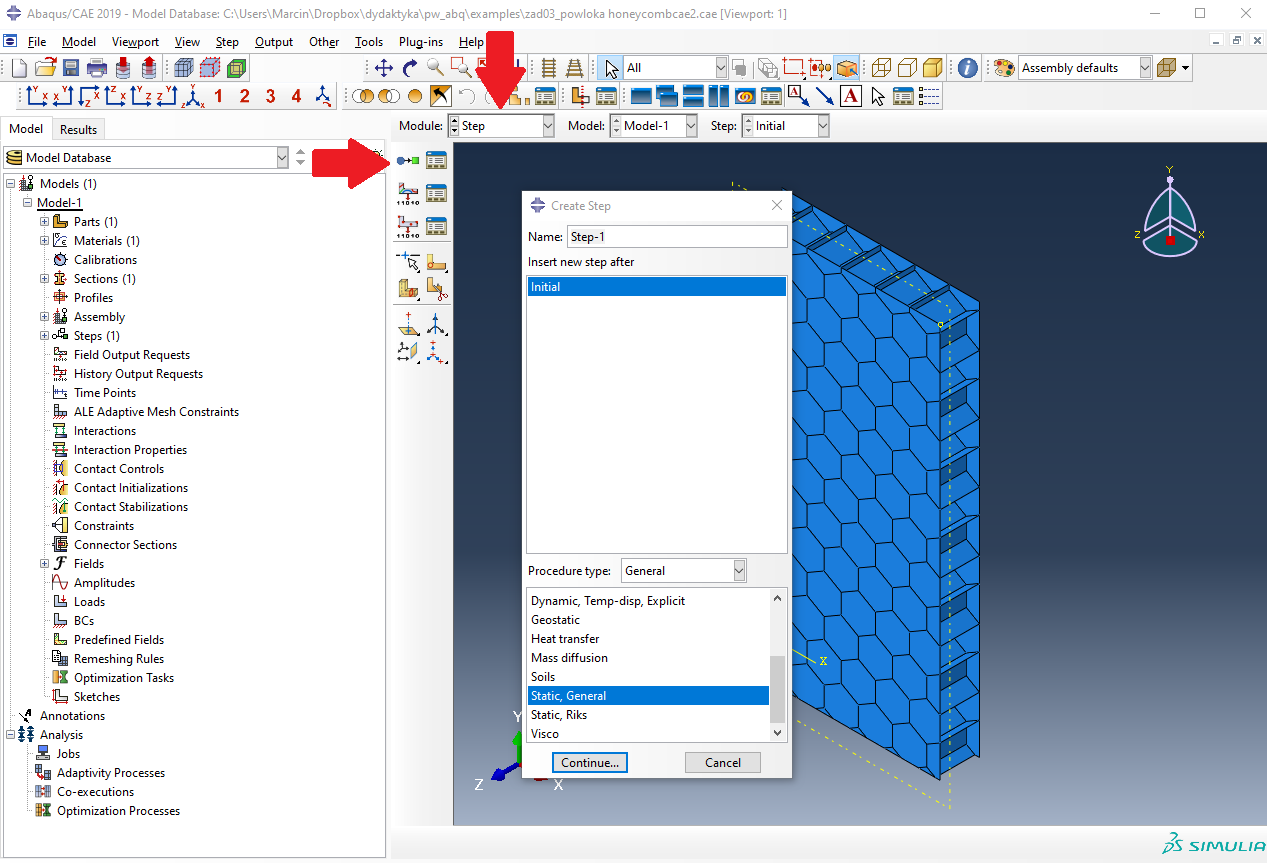Enable Wireframe render style
Viewport: 1267px width, 863px height.
pos(881,68)
